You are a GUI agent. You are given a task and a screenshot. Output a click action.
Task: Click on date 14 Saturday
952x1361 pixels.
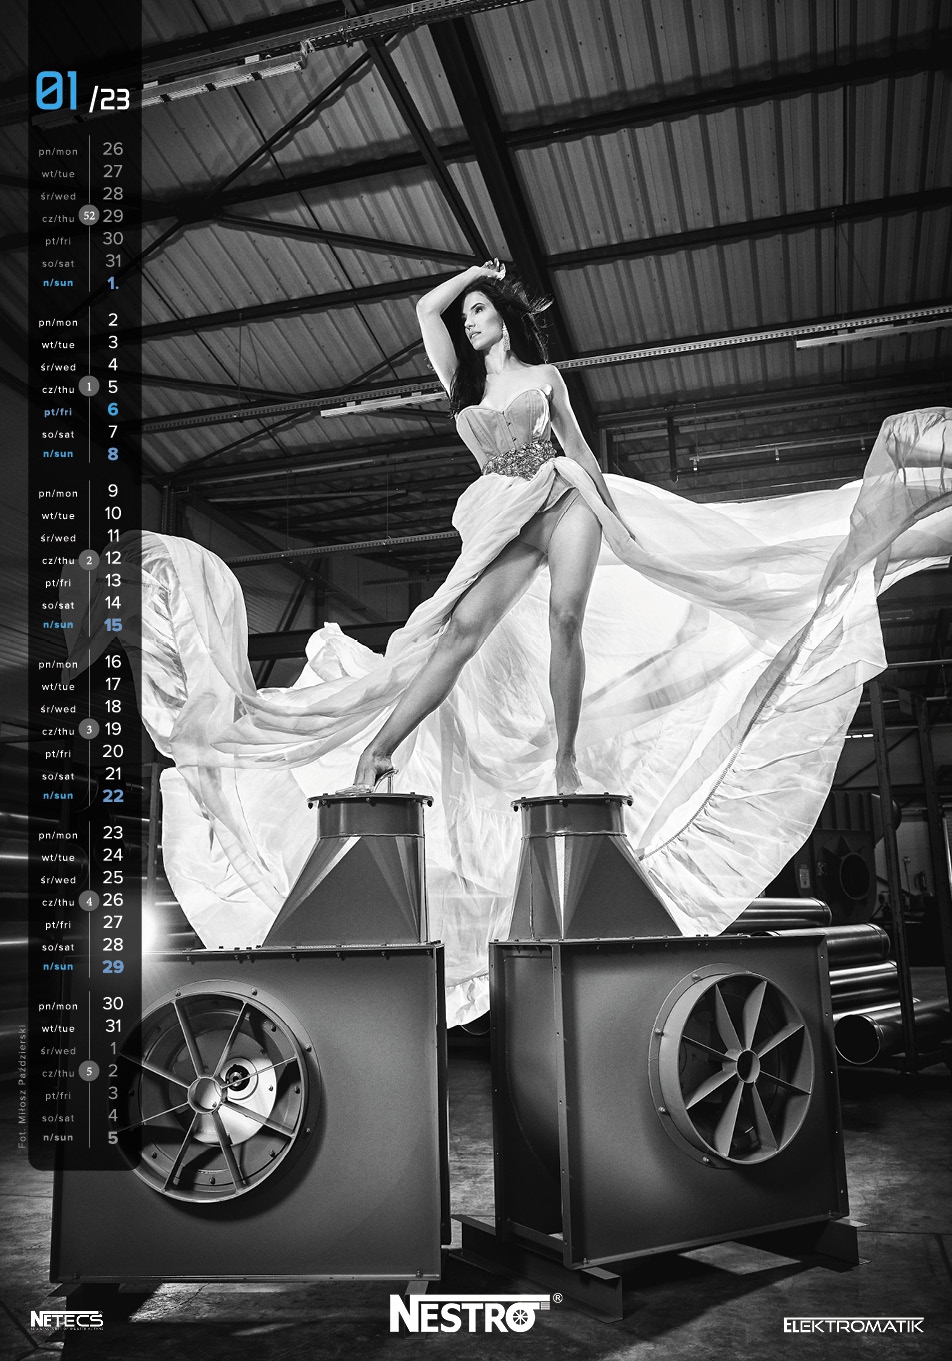[113, 602]
